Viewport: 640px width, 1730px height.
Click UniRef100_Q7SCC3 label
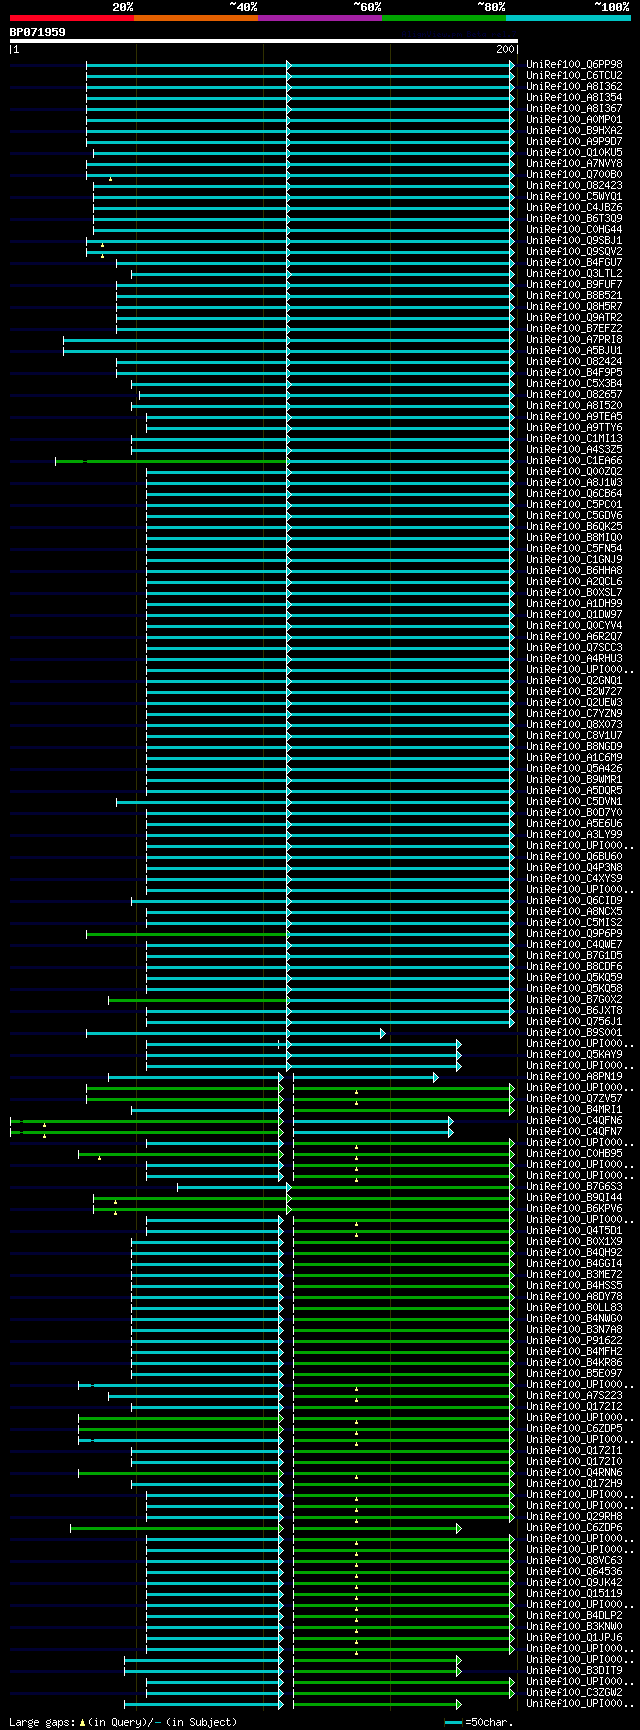point(574,647)
